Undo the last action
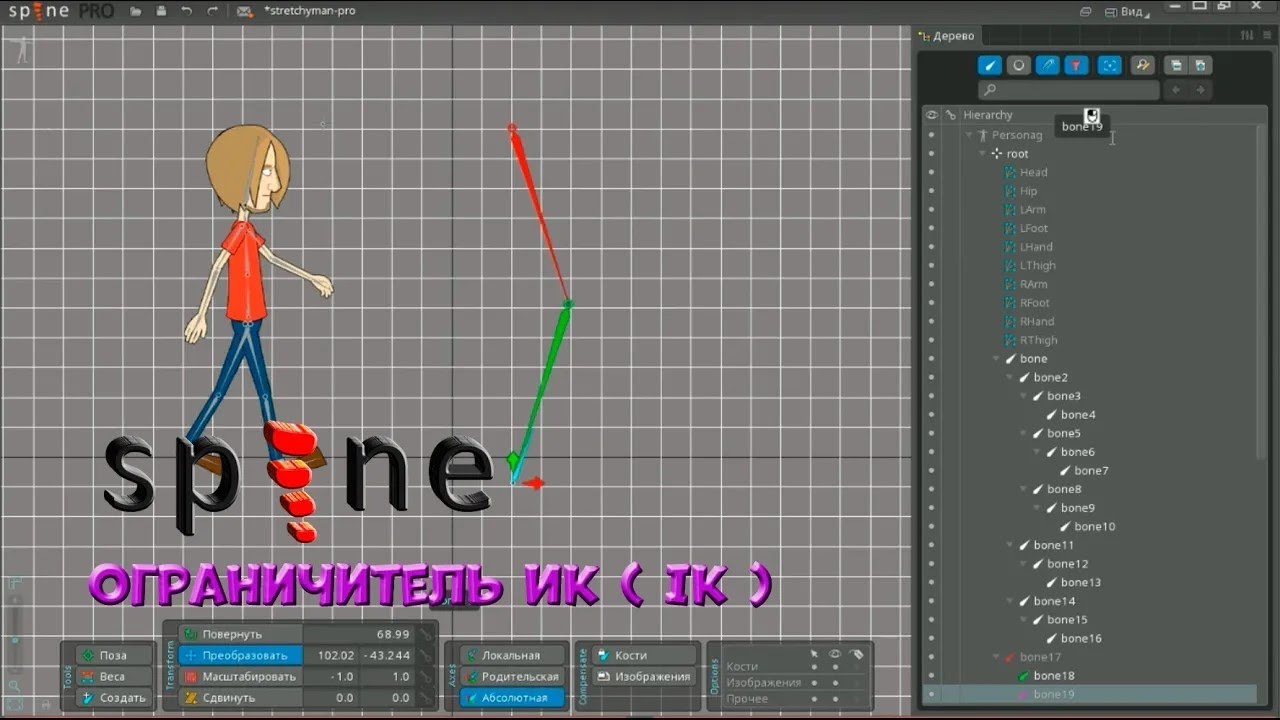The height and width of the screenshot is (720, 1280). click(186, 11)
